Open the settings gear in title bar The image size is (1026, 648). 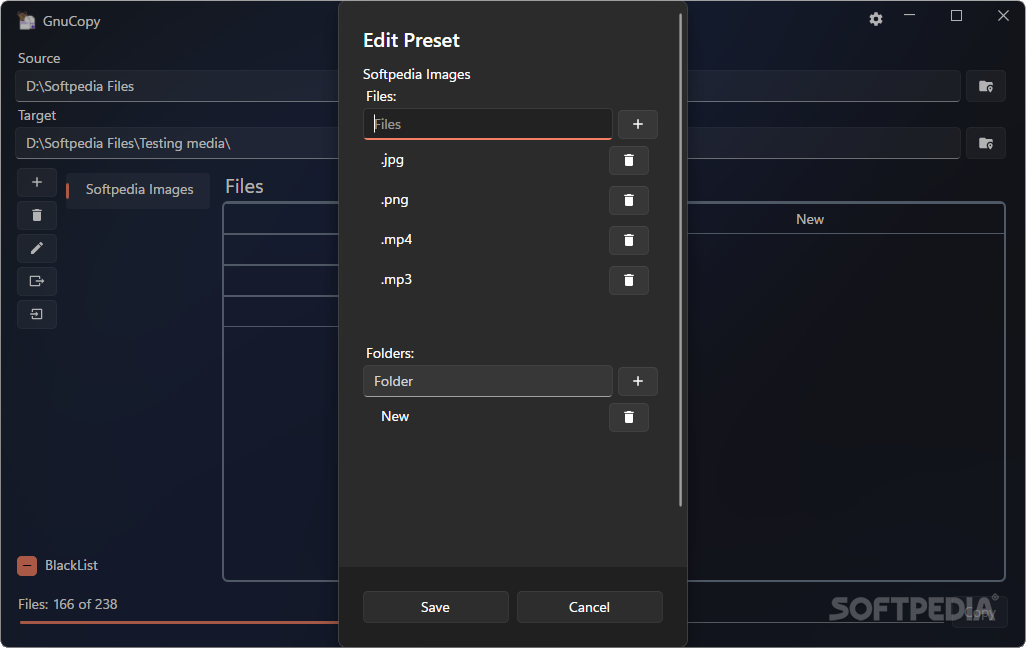pos(876,20)
